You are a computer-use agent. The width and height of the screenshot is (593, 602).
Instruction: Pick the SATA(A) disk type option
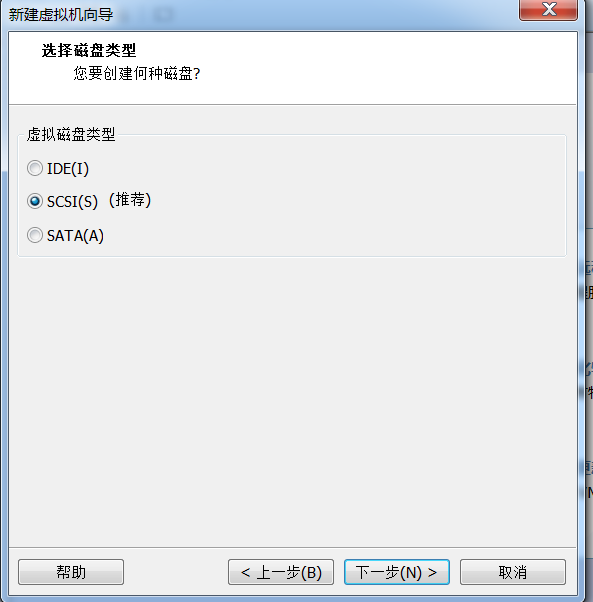35,235
